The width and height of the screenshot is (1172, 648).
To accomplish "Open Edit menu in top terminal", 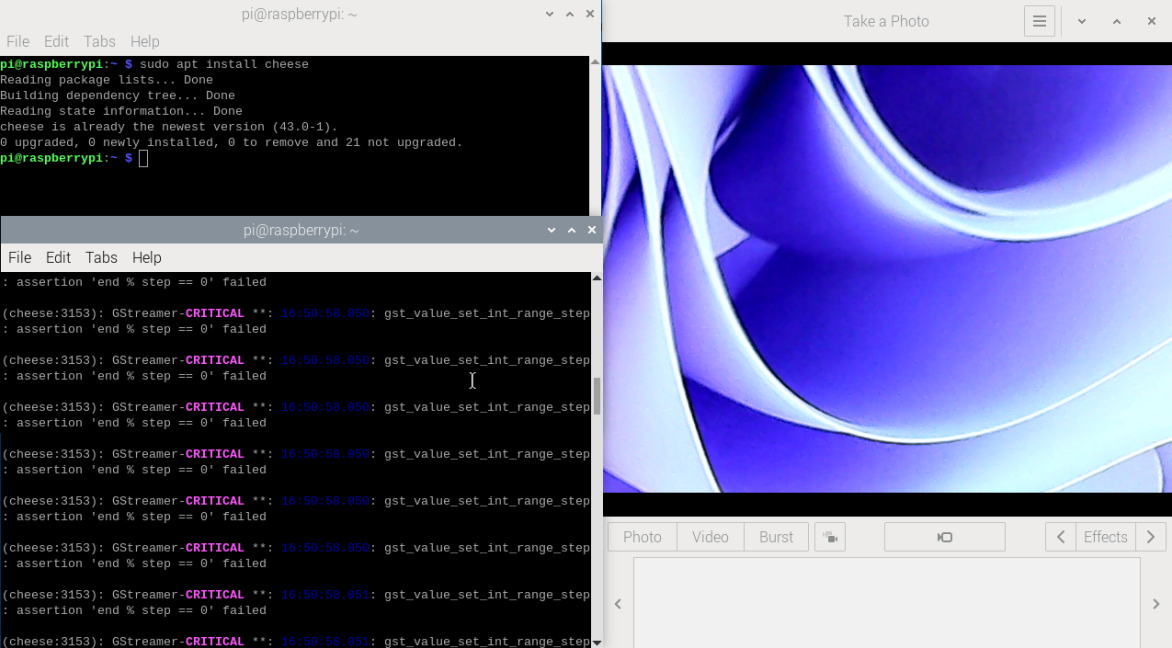I will pyautogui.click(x=56, y=42).
